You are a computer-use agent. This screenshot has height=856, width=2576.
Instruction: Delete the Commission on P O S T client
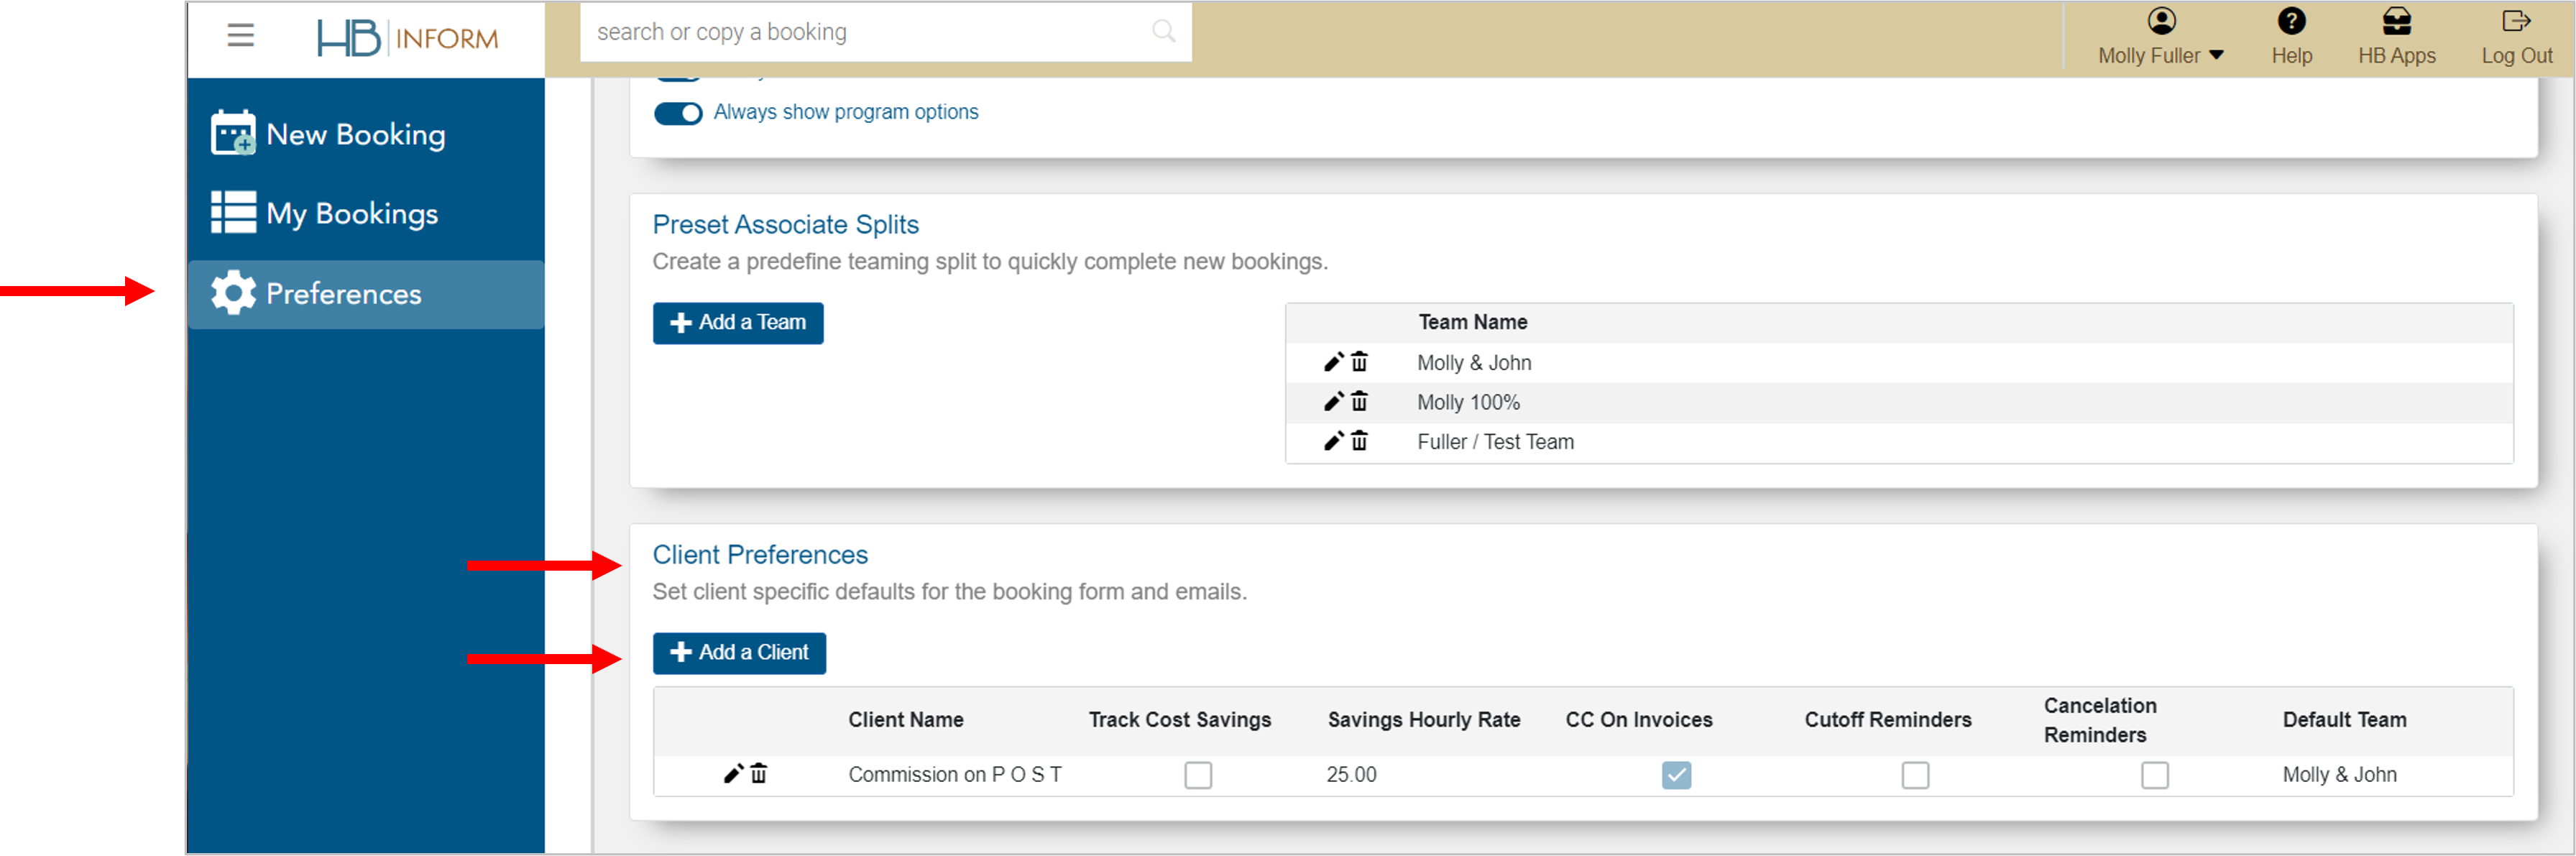coord(759,774)
